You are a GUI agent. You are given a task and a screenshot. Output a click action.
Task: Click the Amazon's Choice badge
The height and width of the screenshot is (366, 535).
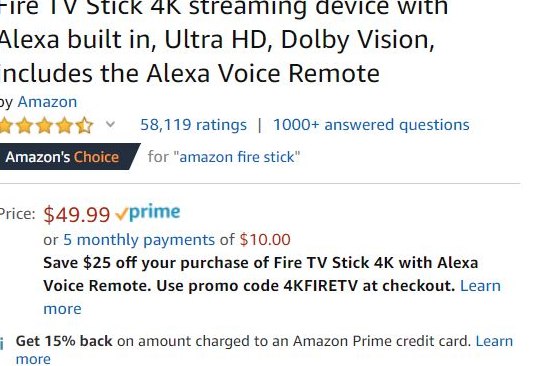tap(70, 157)
